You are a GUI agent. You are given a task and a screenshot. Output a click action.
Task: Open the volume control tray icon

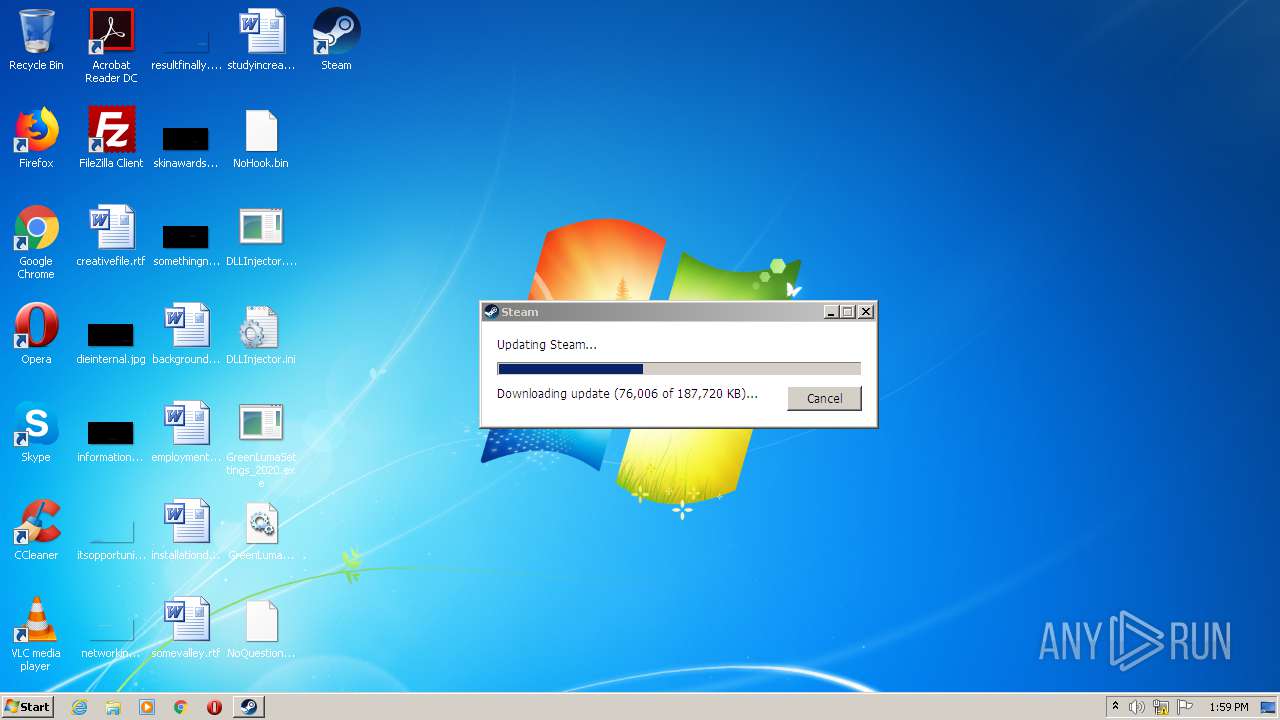click(1137, 707)
